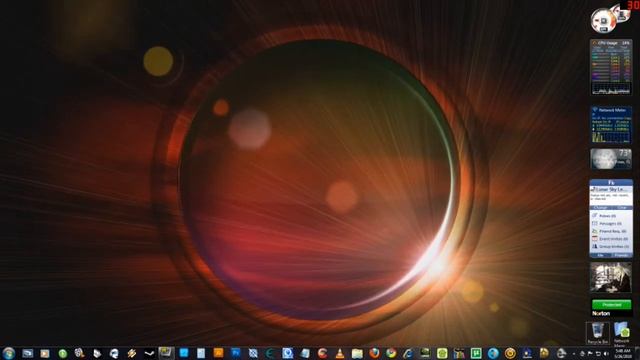Open the Action Center flag icon

tap(590, 354)
